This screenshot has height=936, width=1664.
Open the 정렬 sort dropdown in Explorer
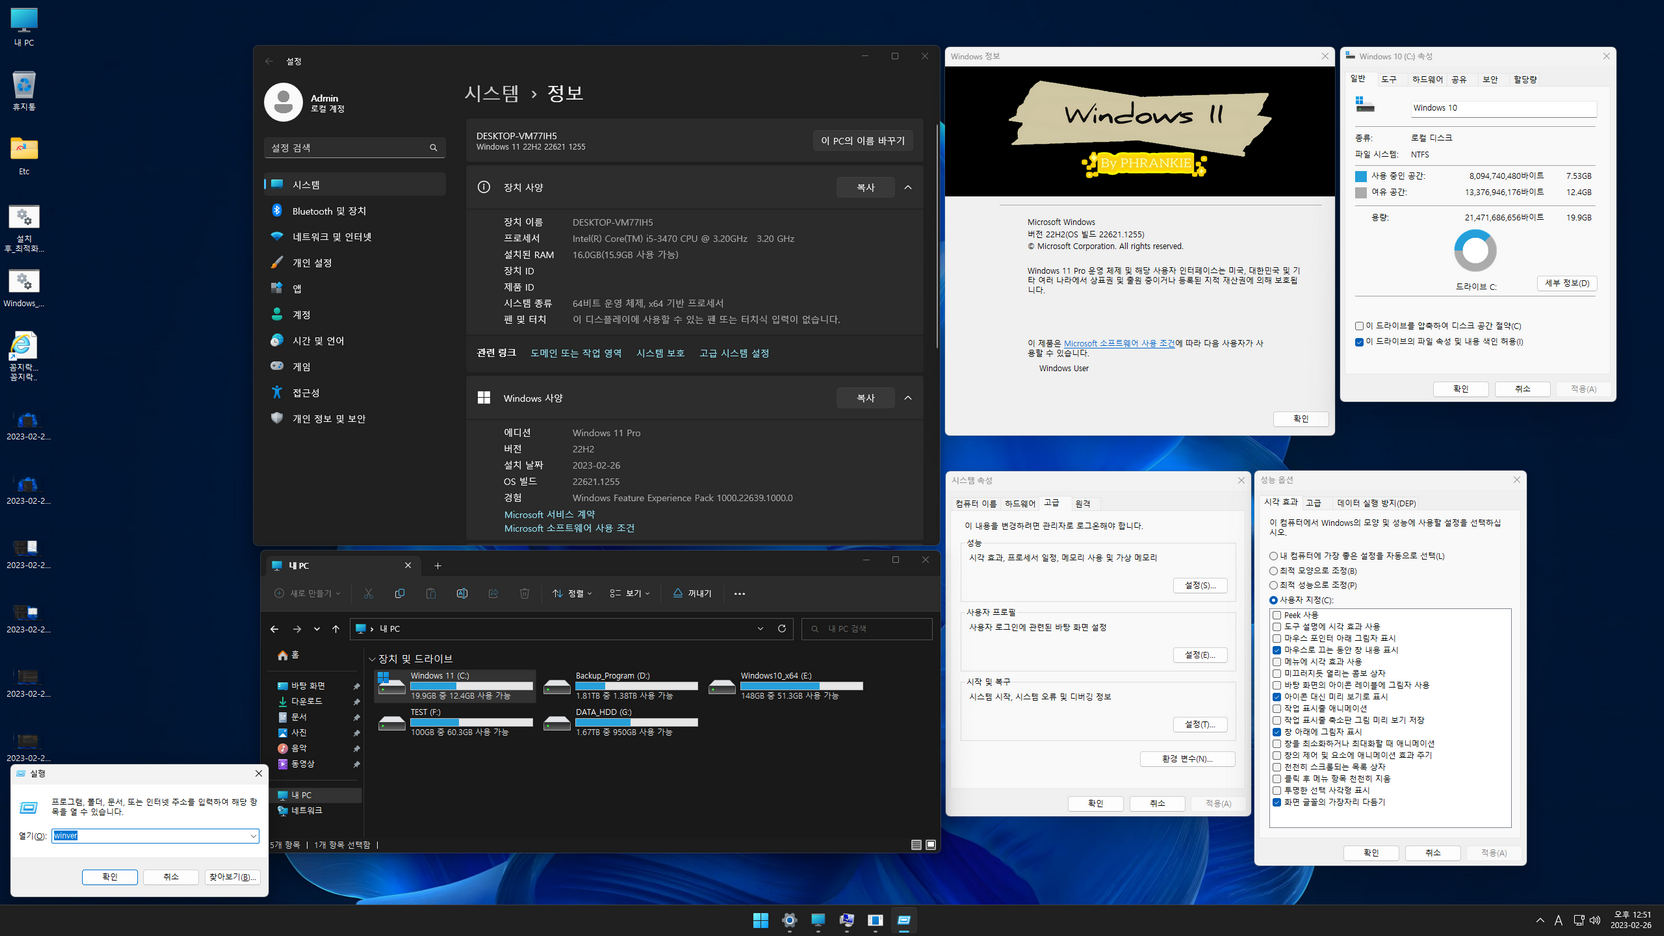click(x=572, y=593)
